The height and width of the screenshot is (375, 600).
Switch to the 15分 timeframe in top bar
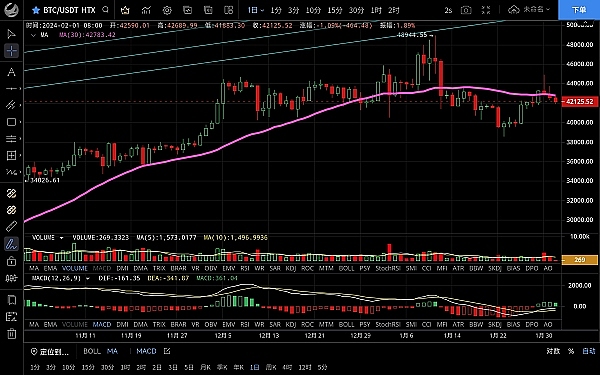(x=335, y=10)
